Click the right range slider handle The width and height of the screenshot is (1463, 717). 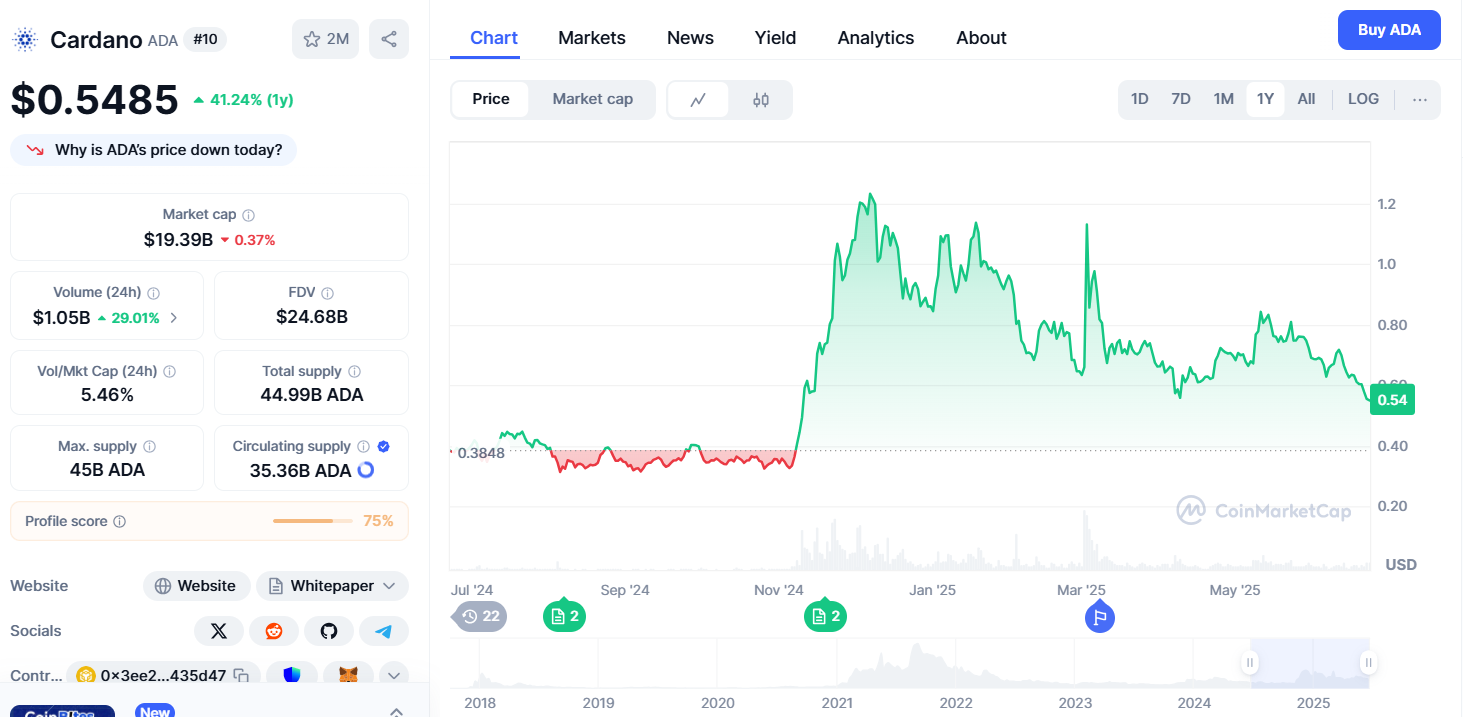click(1368, 662)
